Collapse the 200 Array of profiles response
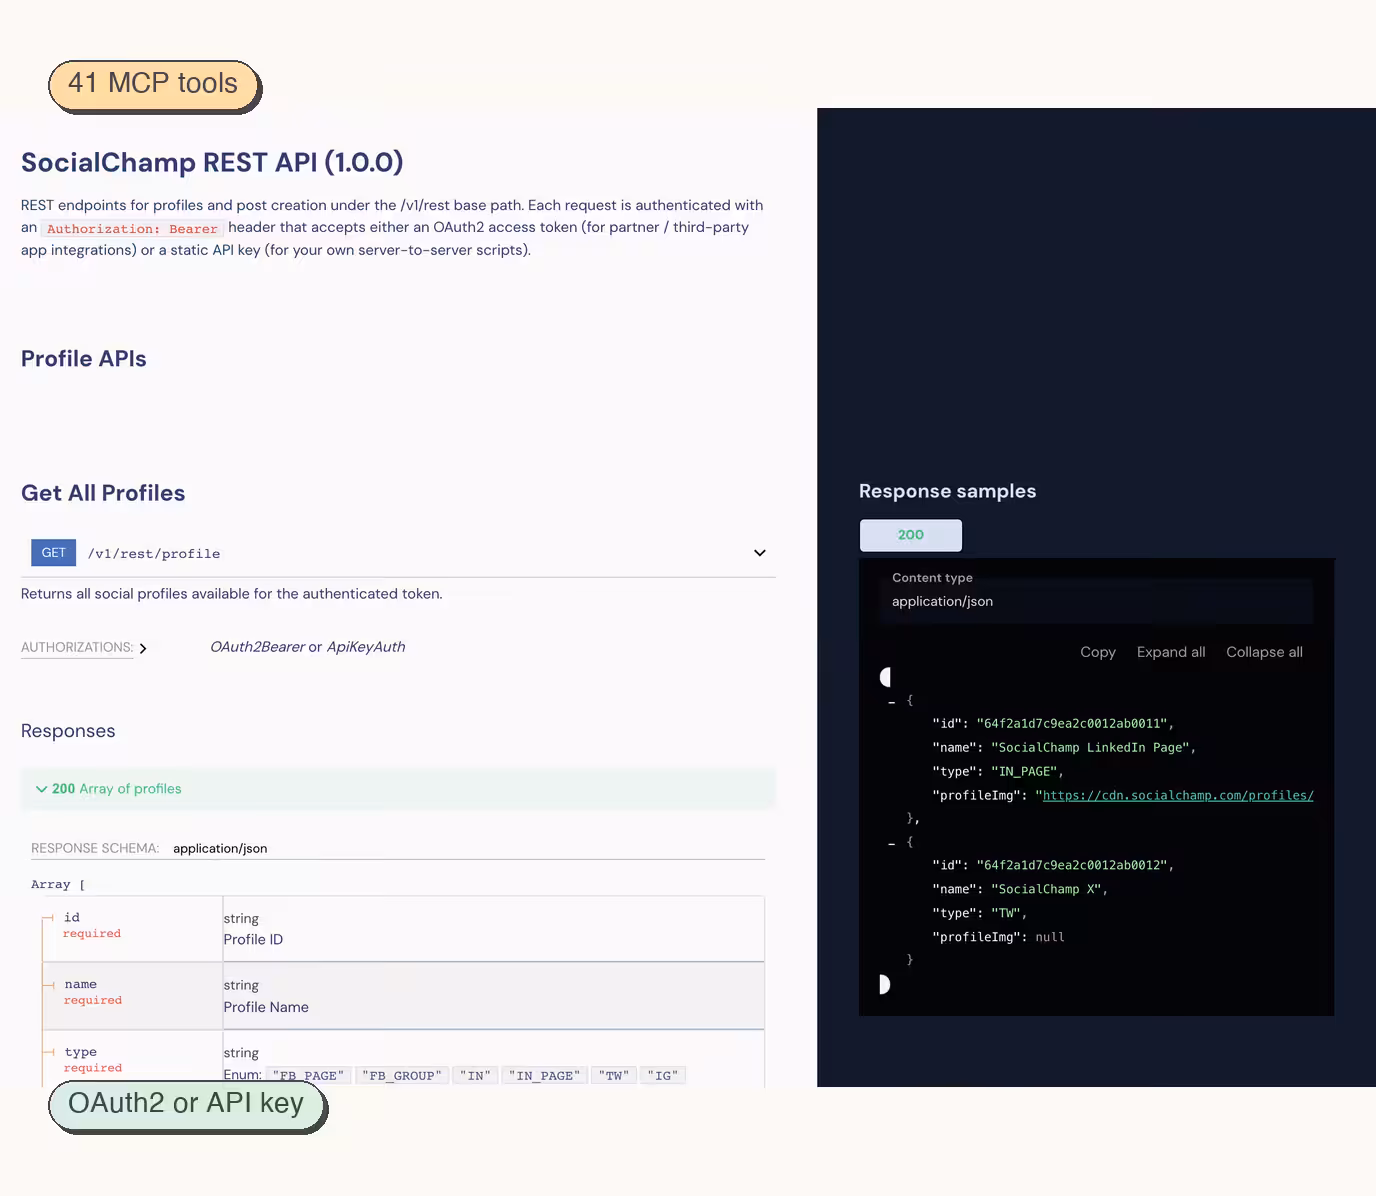Image resolution: width=1376 pixels, height=1196 pixels. point(398,789)
